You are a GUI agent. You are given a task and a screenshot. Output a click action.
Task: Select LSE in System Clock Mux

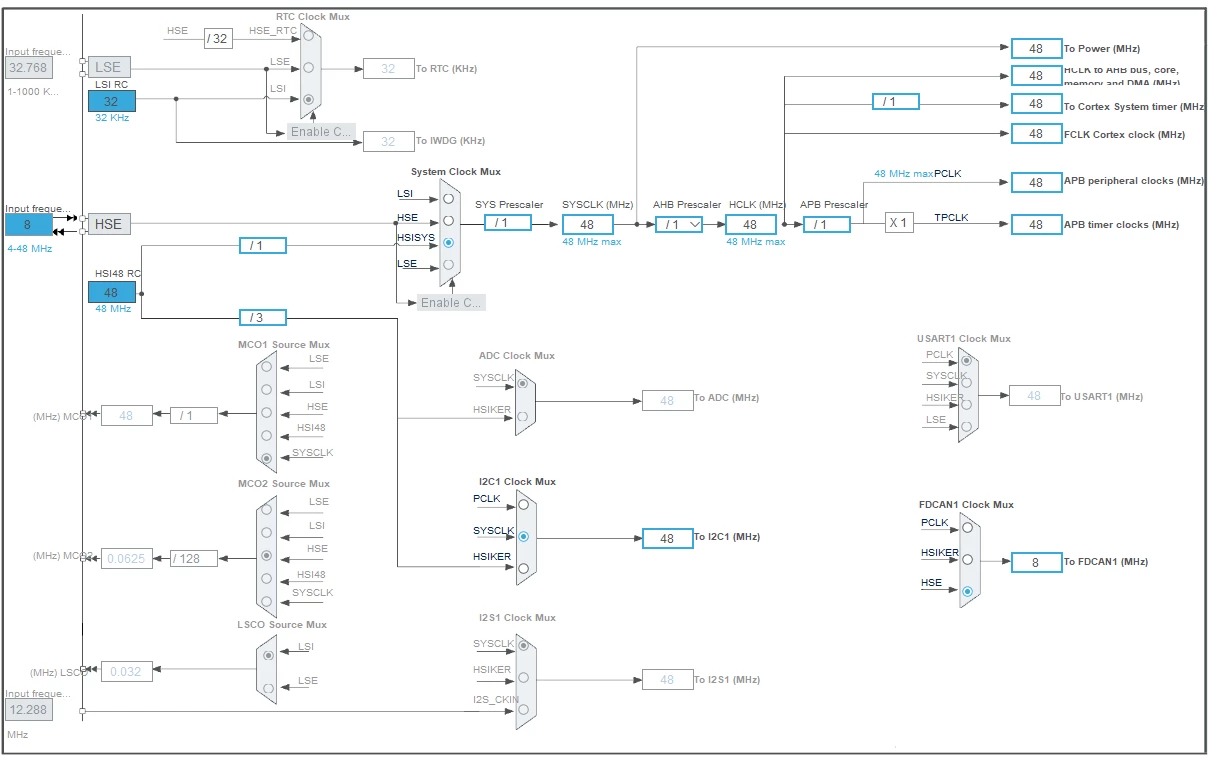448,264
